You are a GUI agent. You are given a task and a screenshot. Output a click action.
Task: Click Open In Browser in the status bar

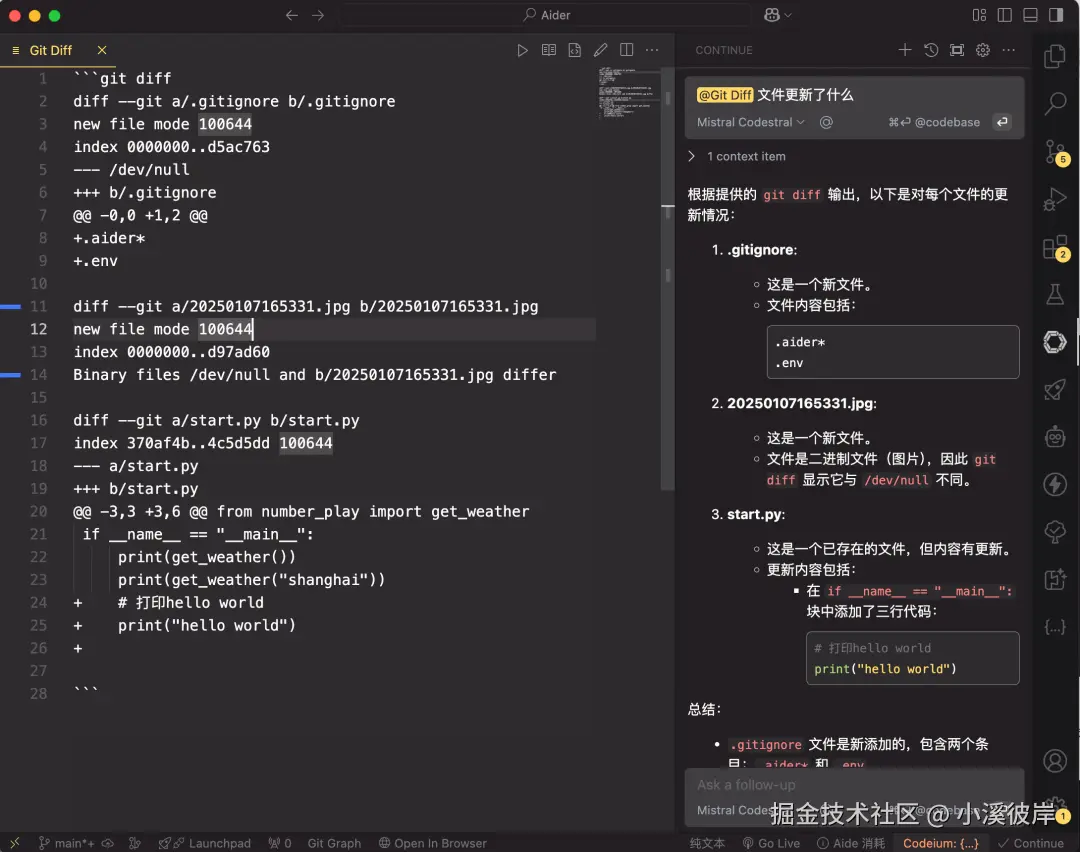[433, 843]
